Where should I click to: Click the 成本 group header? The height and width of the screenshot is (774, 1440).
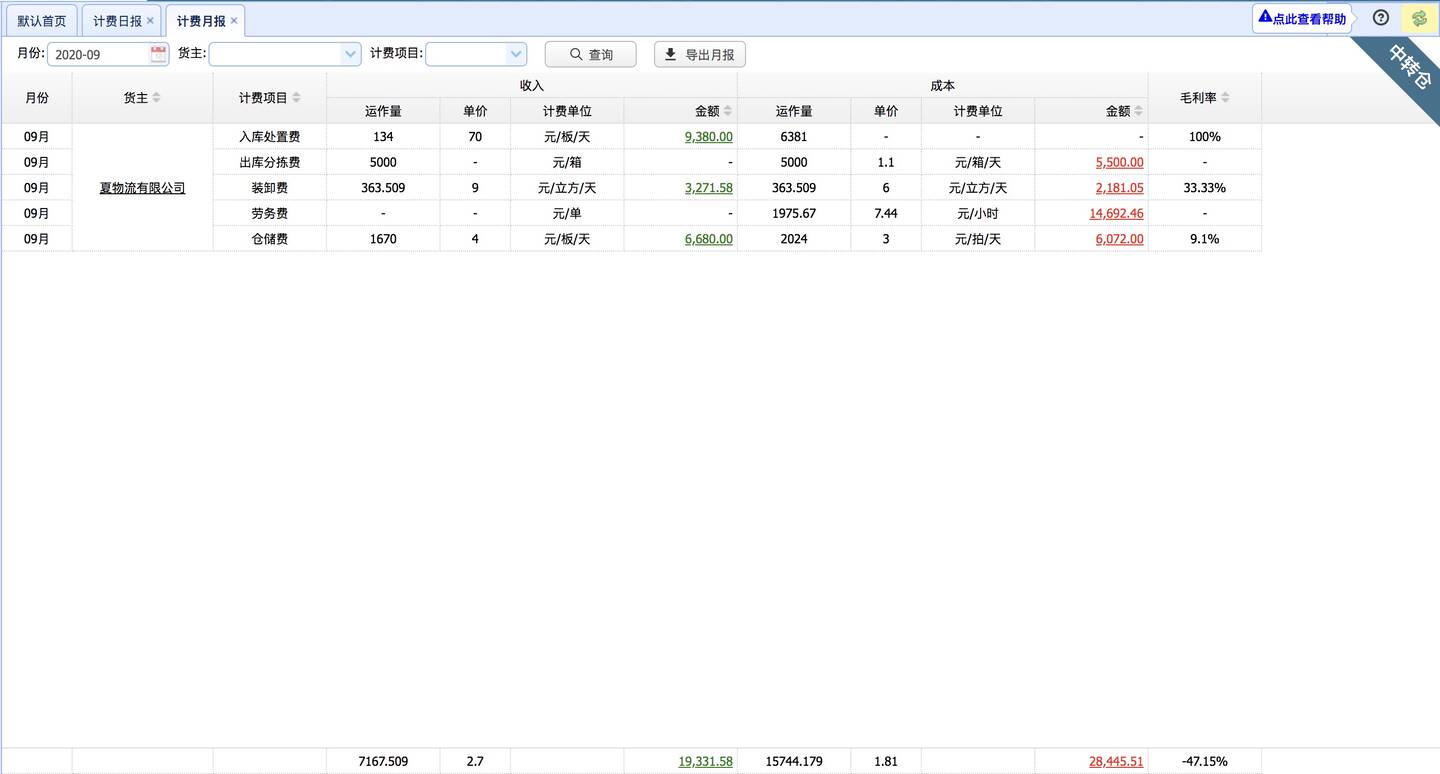tap(943, 85)
